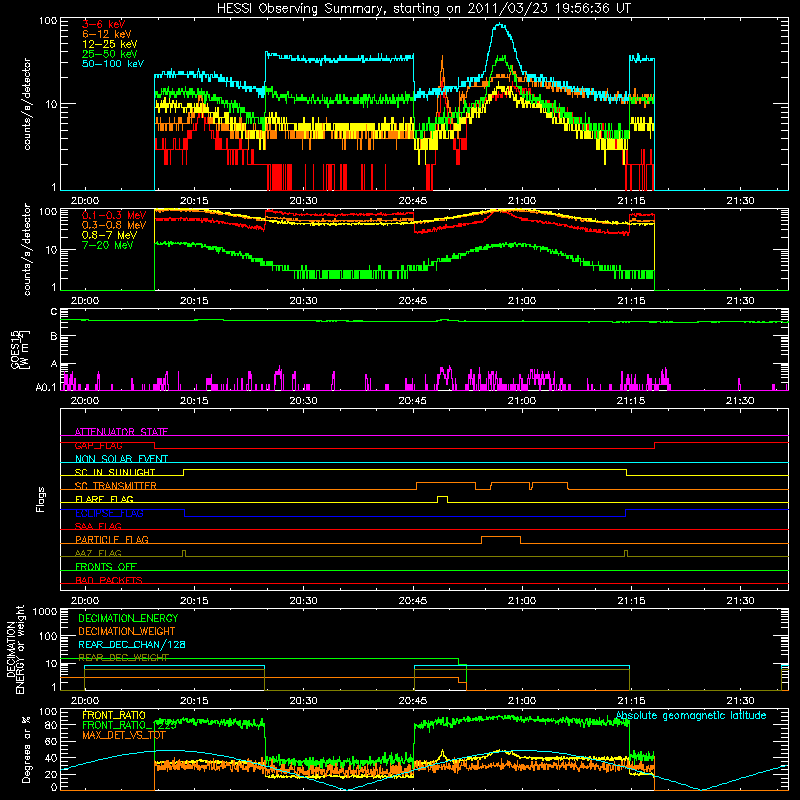This screenshot has height=800, width=800.
Task: Select the SC_TRANSMITTER flag label
Action: point(116,486)
